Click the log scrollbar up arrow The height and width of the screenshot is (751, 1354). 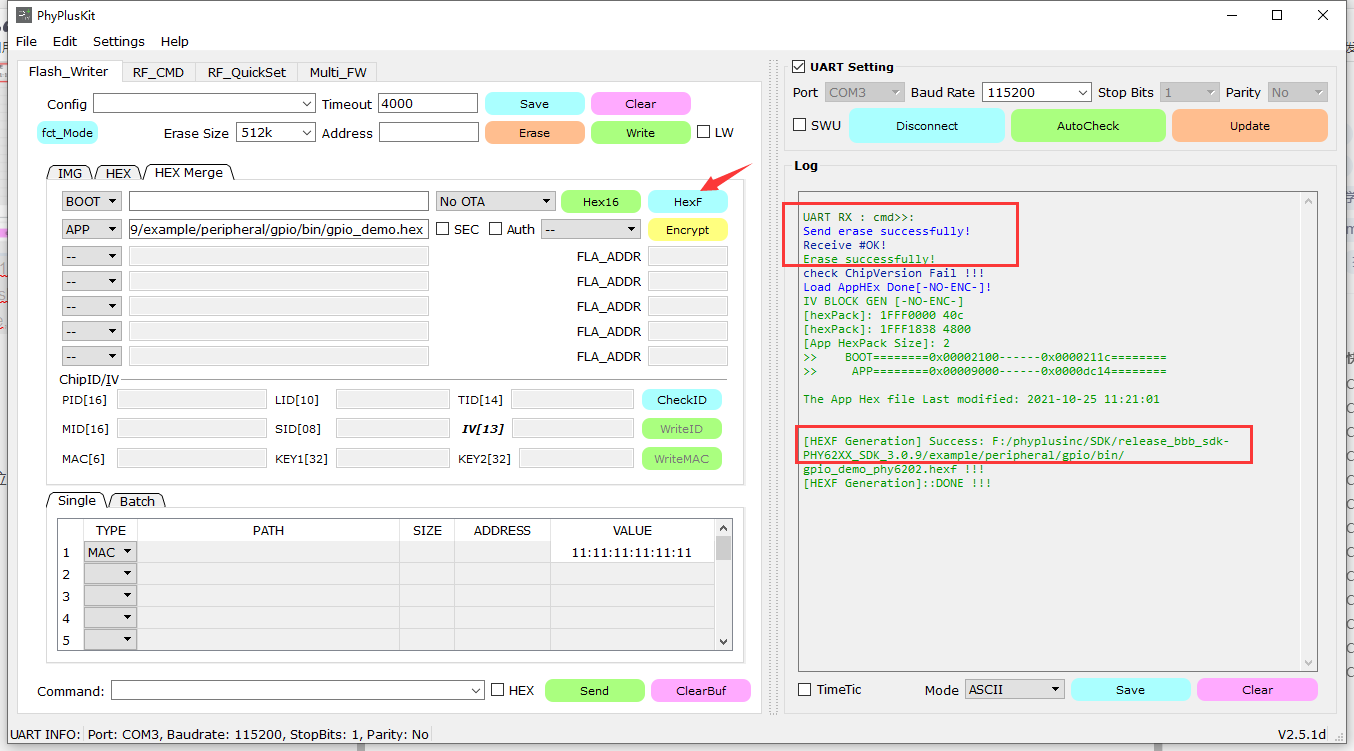click(1308, 201)
